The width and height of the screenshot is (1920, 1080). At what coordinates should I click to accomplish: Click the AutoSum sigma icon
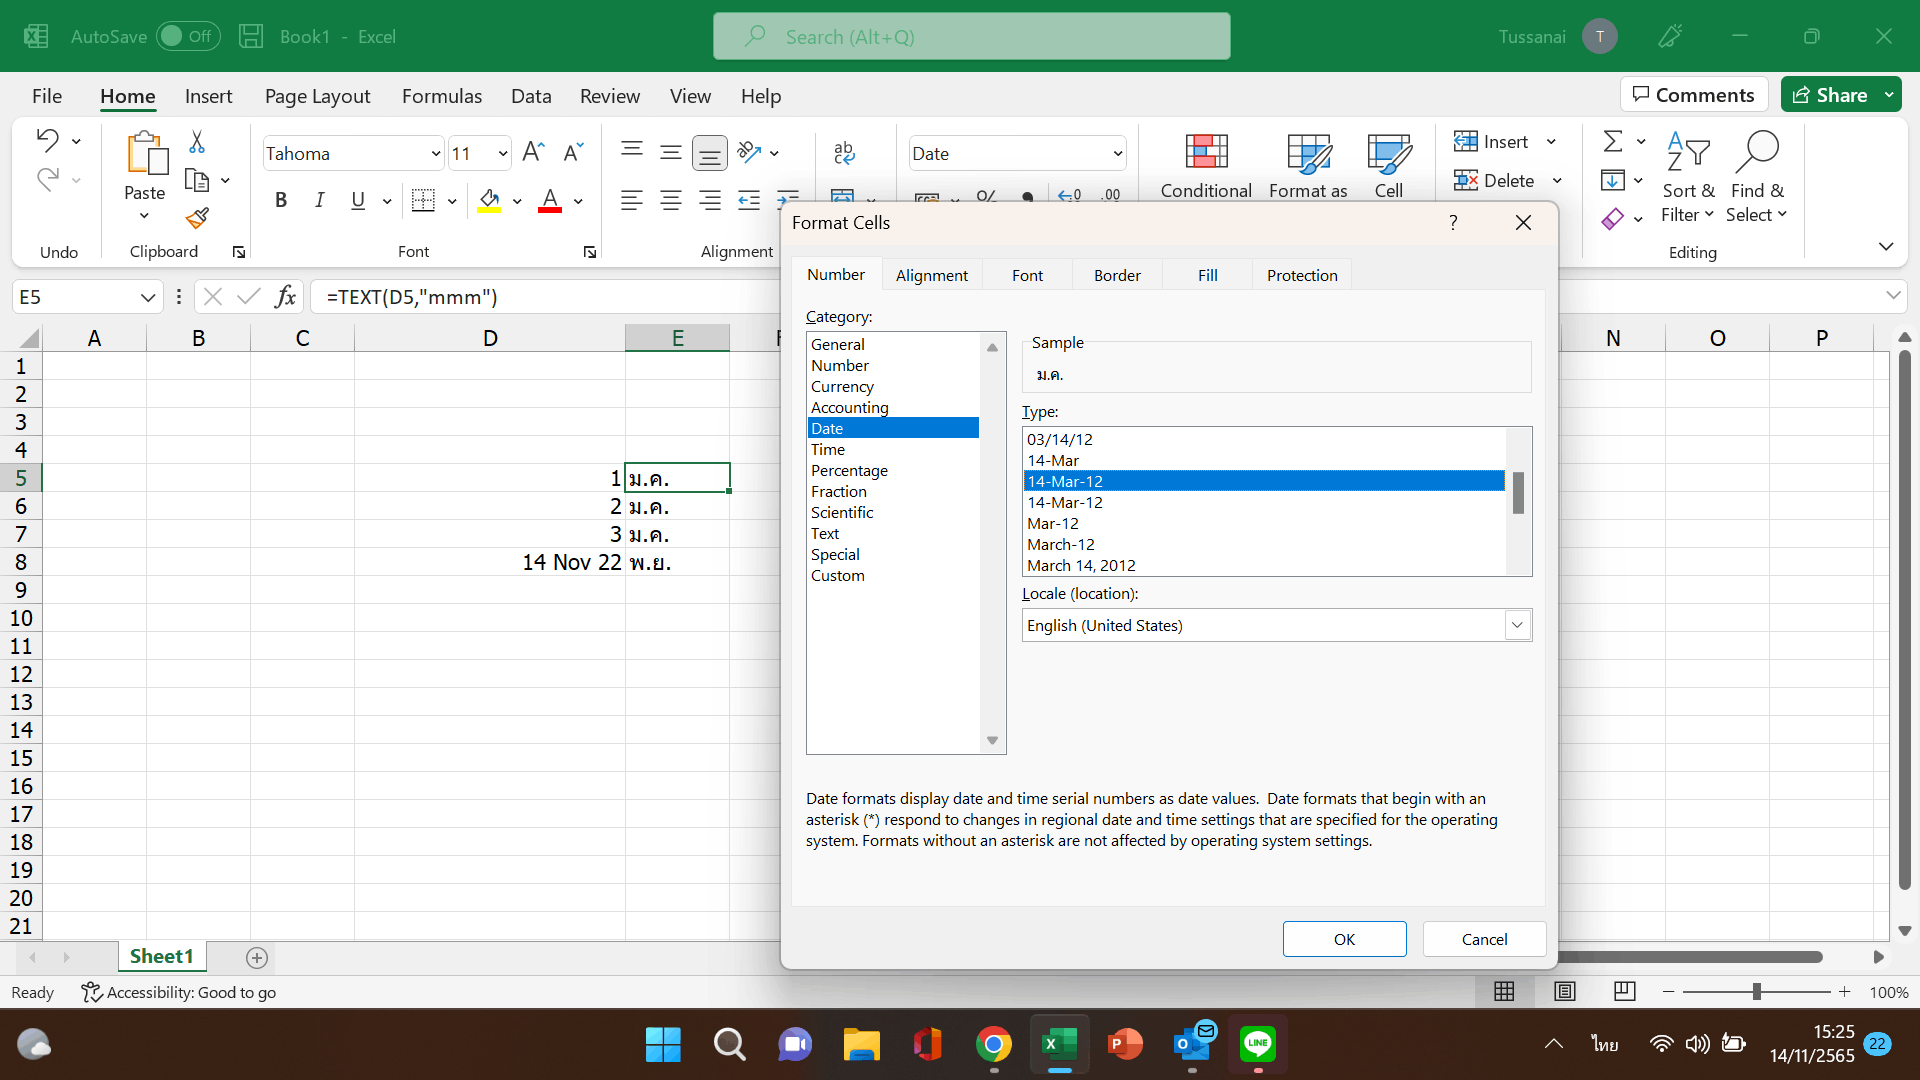pyautogui.click(x=1612, y=142)
